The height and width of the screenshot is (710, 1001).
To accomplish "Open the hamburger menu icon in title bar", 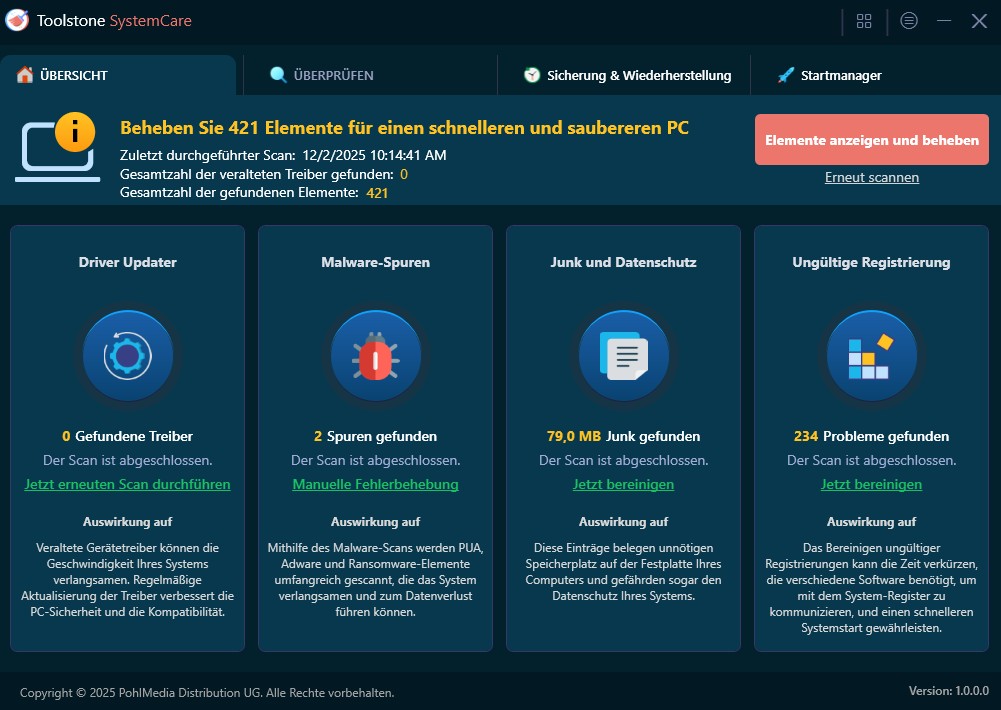I will point(908,21).
